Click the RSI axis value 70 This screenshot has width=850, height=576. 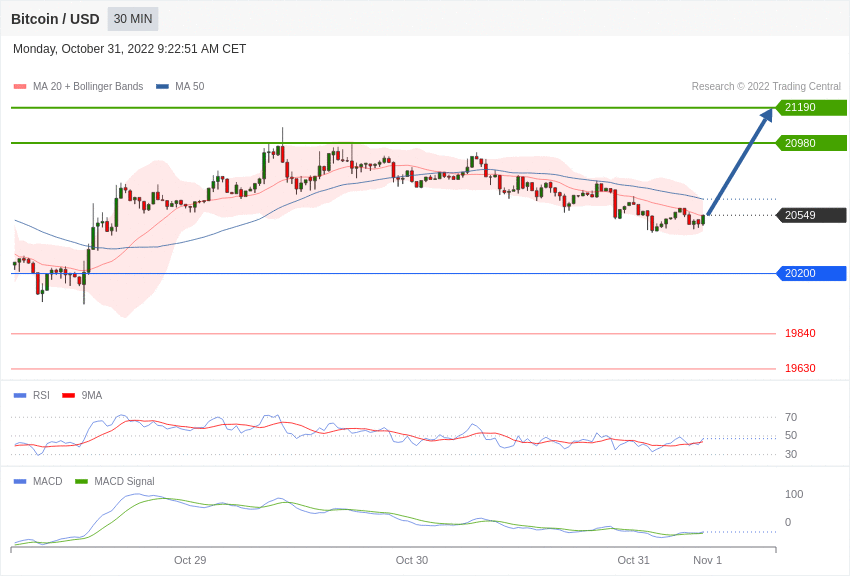(x=791, y=417)
